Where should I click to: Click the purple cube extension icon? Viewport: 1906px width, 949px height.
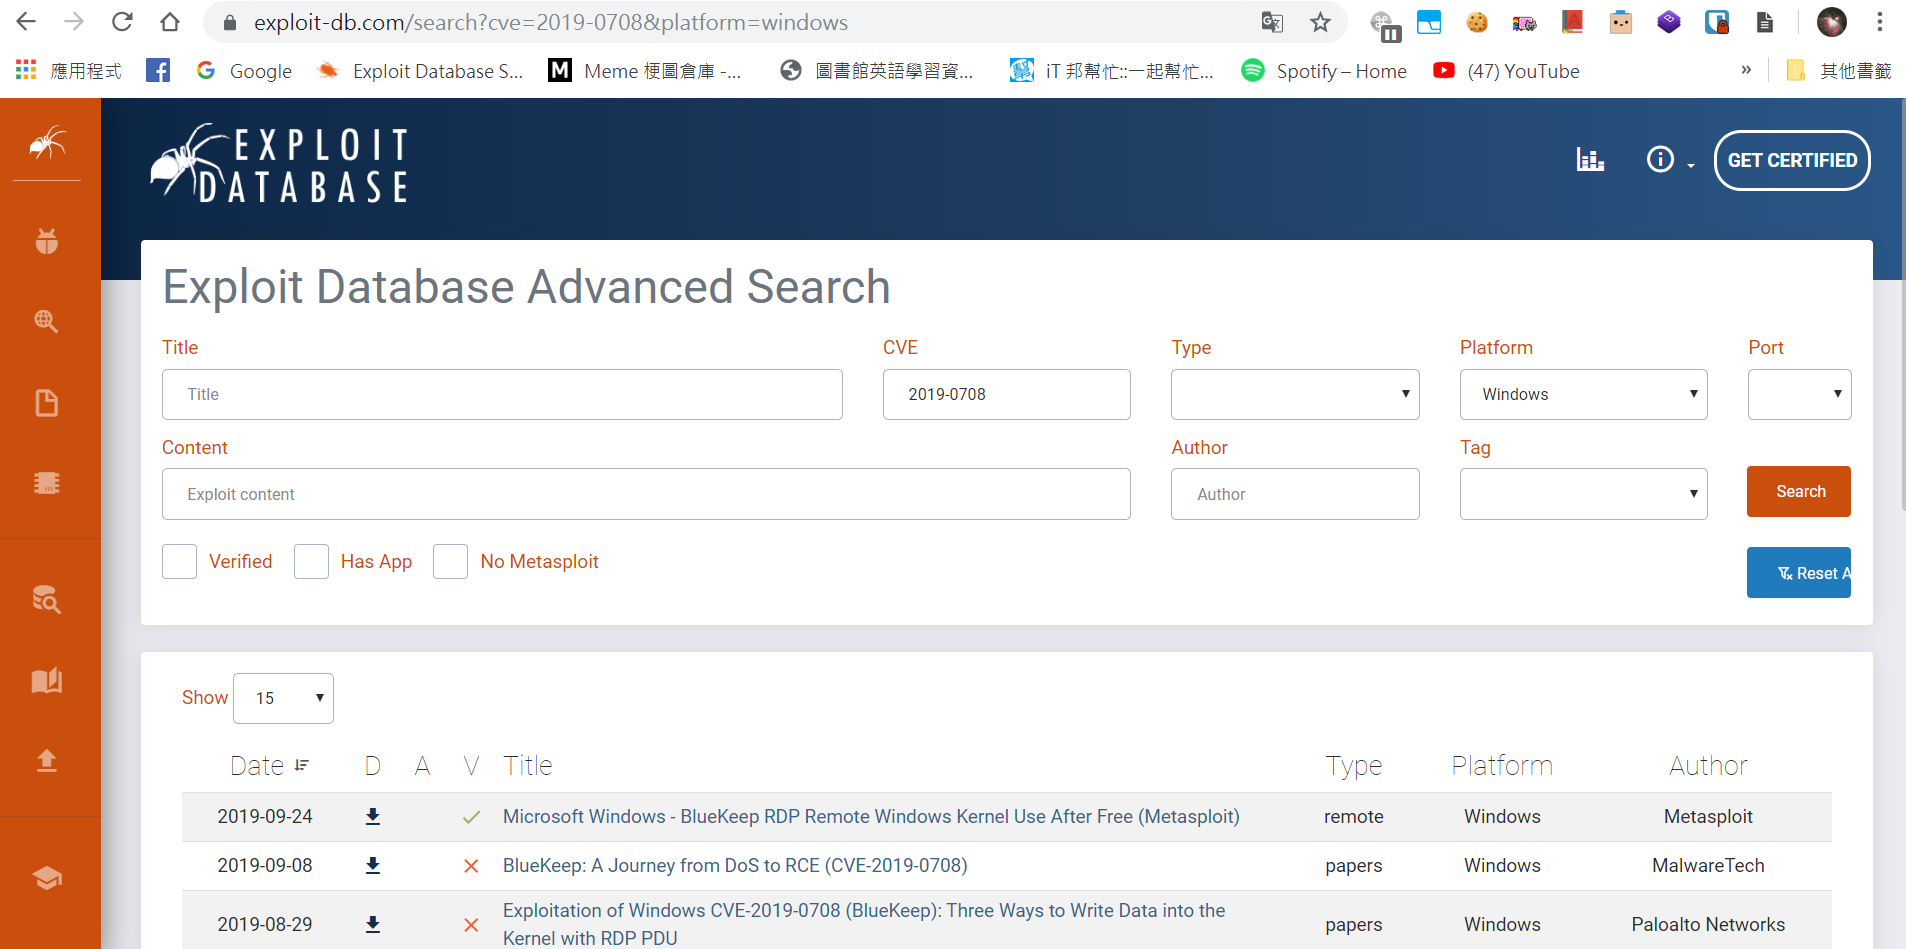click(1669, 22)
